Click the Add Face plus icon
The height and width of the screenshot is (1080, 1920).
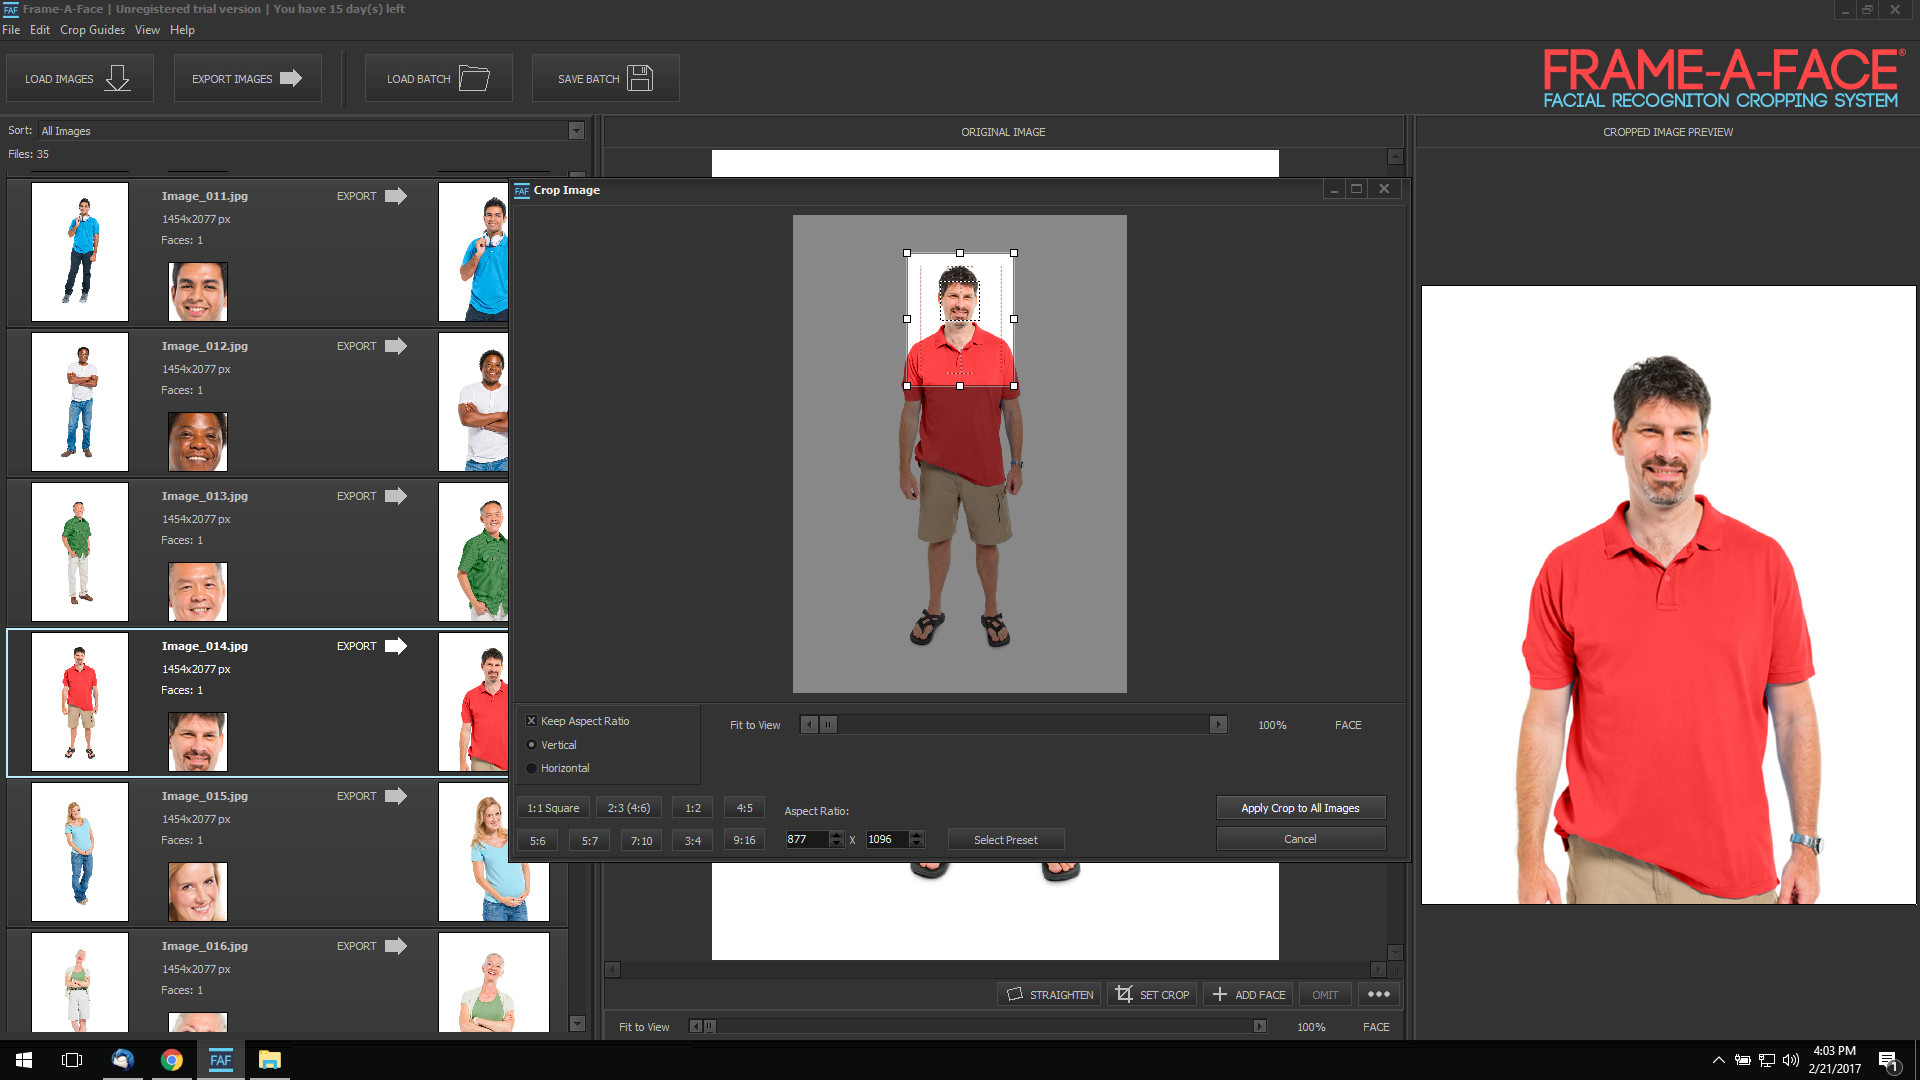tap(1219, 994)
